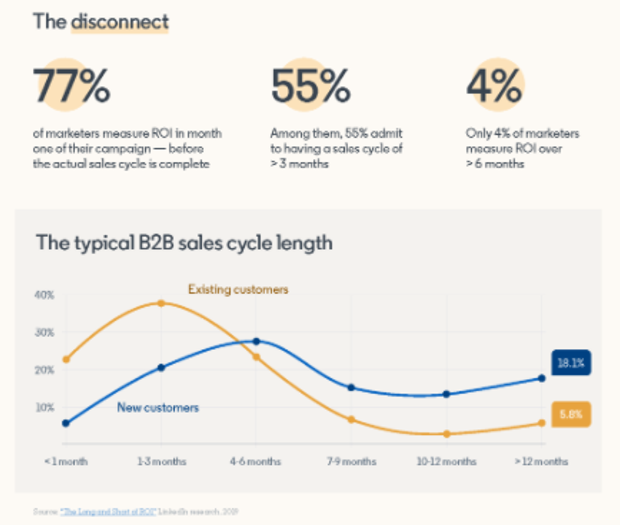
Task: Select the blue peak point at 4-6 months
Action: pos(256,341)
